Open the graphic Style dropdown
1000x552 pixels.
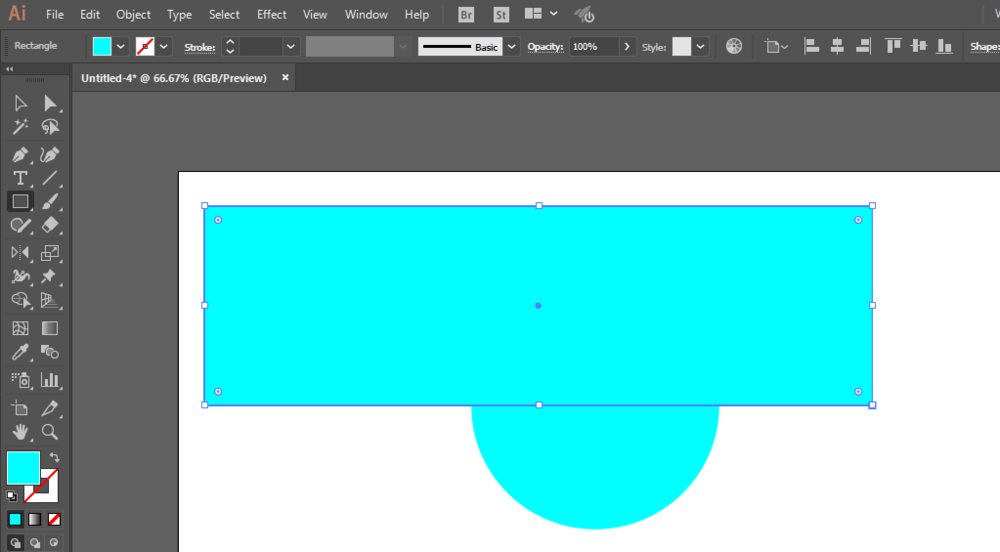pyautogui.click(x=700, y=47)
